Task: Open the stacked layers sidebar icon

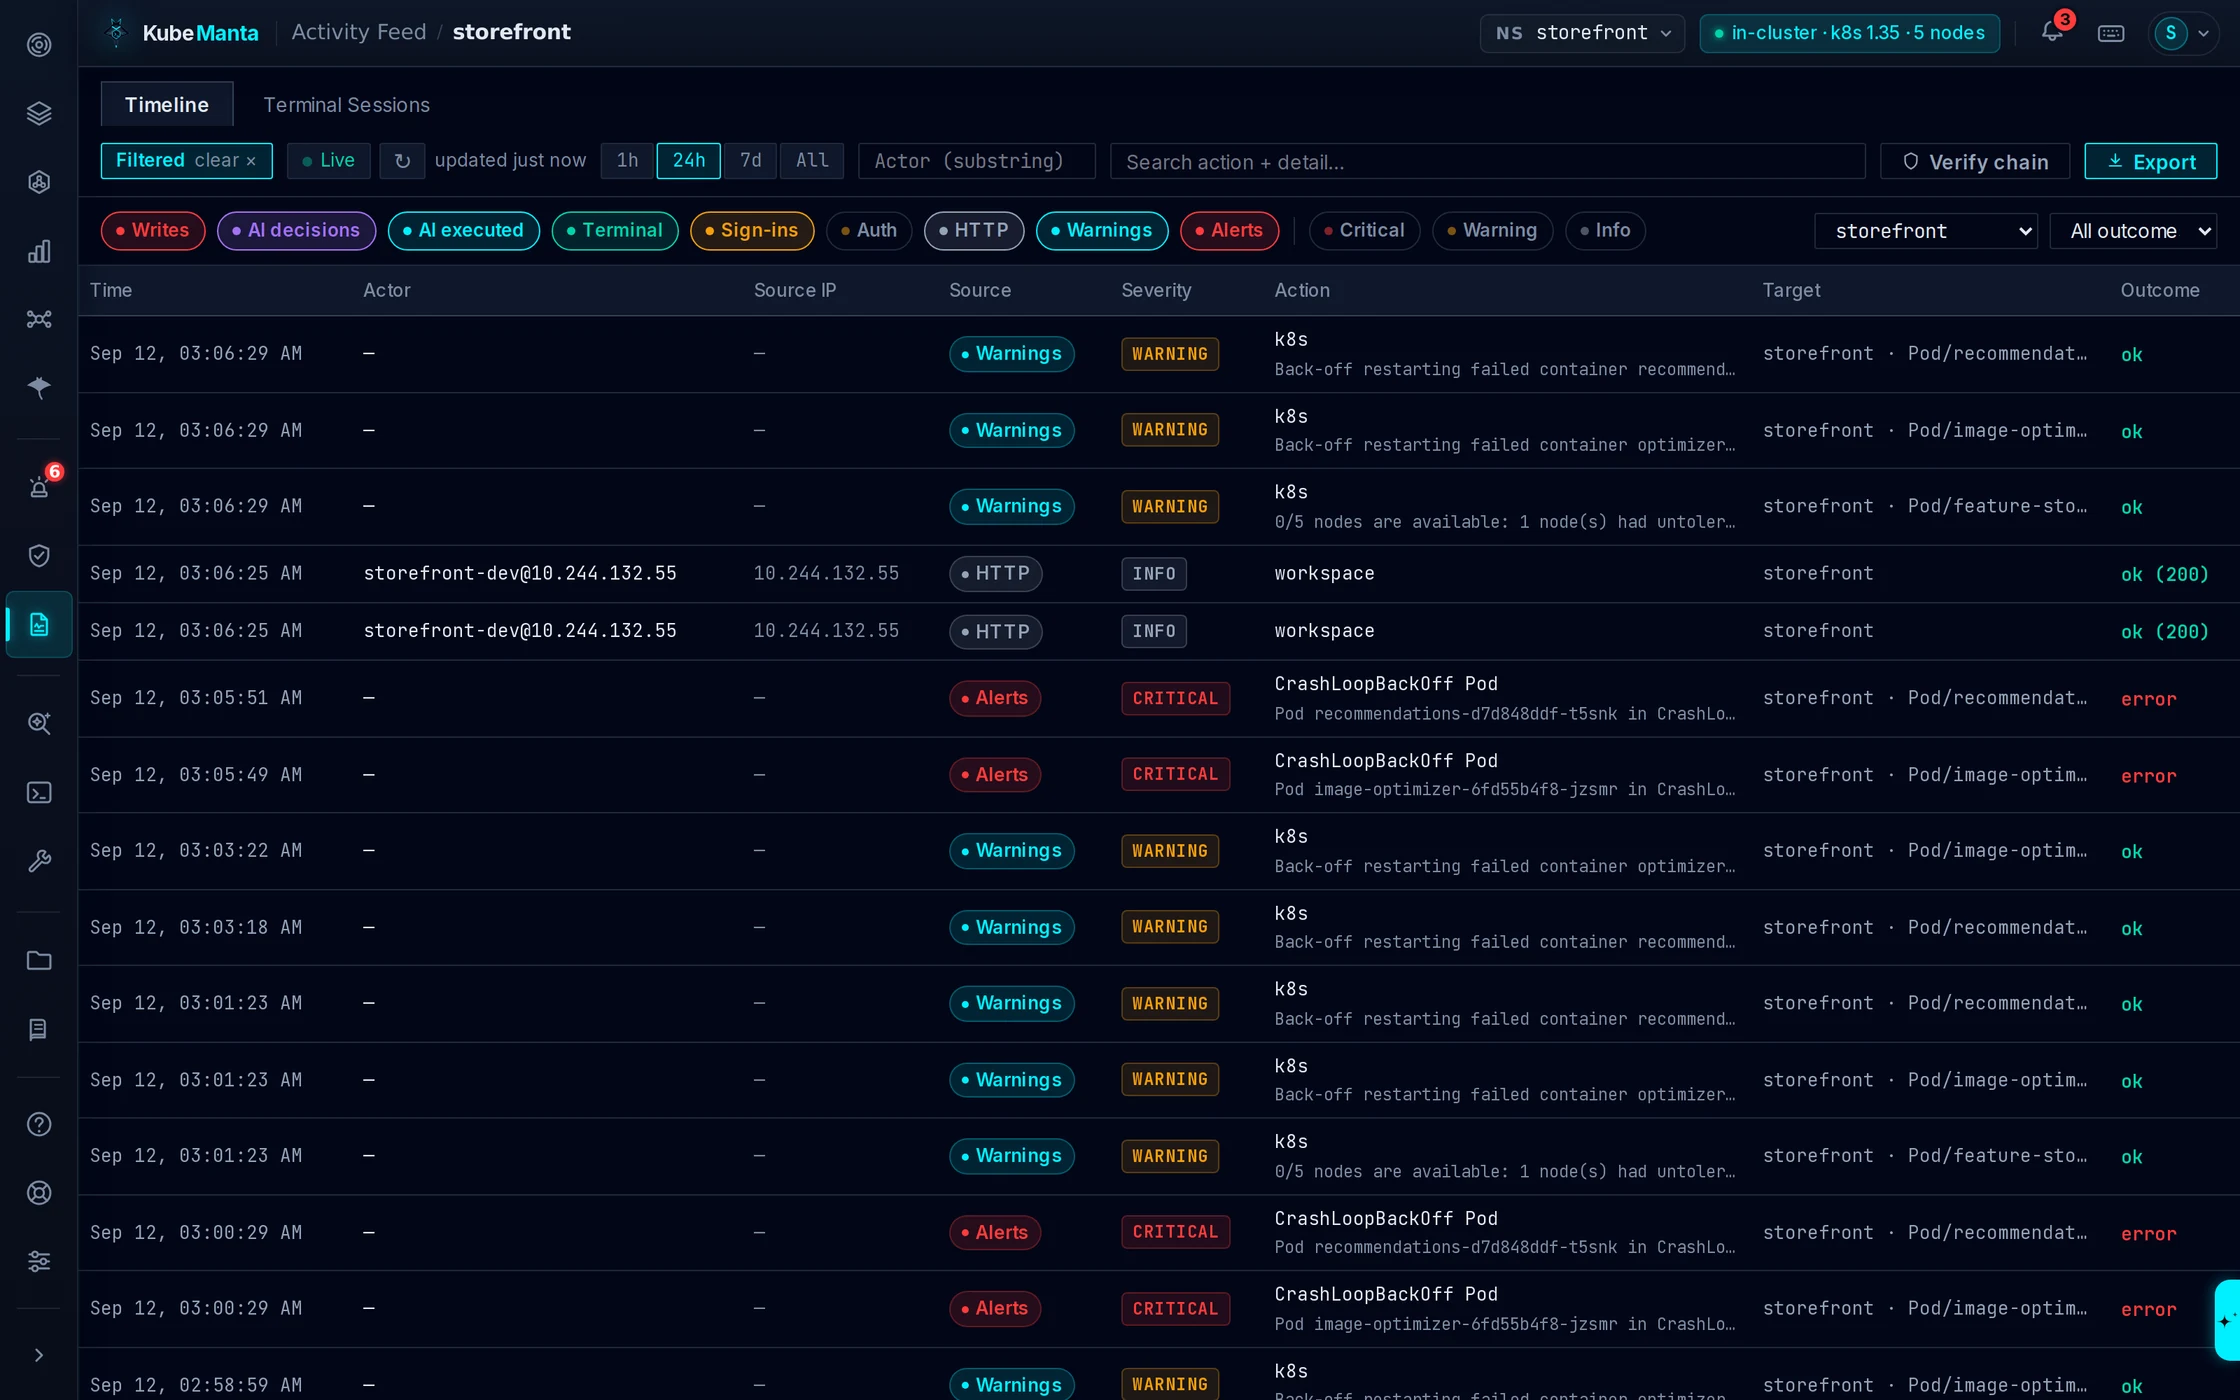Action: click(39, 113)
